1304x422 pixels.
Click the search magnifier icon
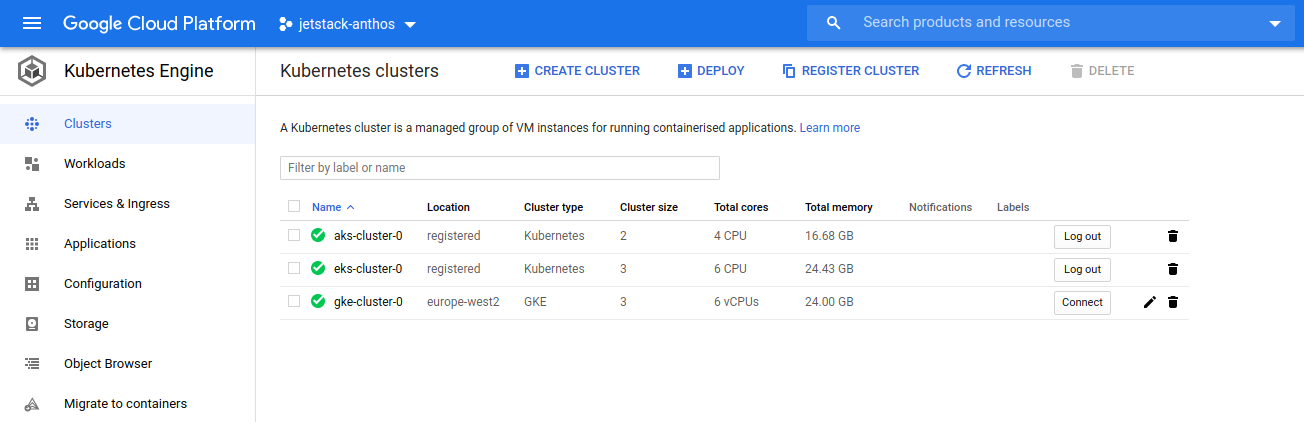(834, 23)
